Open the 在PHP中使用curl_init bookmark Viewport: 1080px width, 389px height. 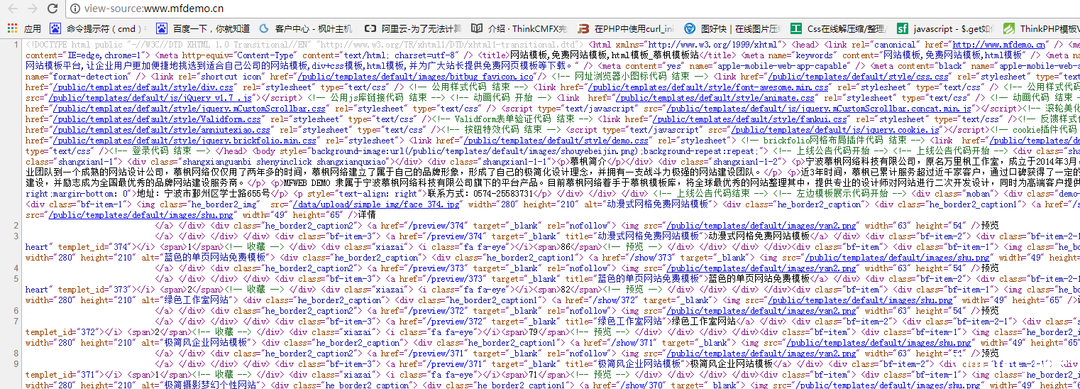(x=627, y=29)
